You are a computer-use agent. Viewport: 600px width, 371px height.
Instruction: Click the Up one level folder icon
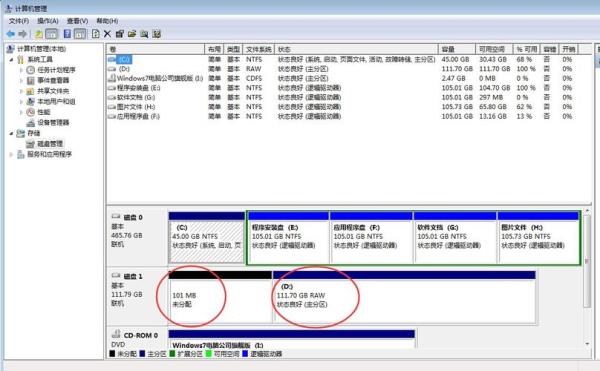point(39,34)
